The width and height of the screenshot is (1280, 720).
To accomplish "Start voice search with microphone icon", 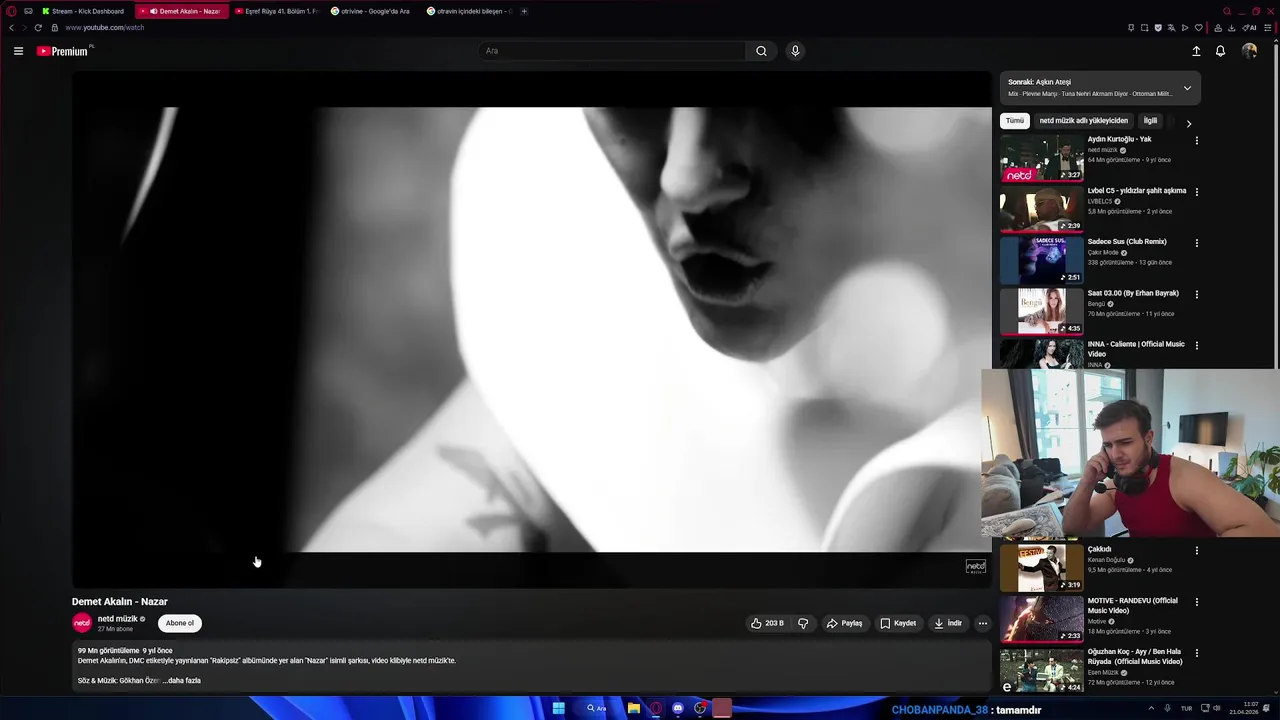I will (x=795, y=51).
